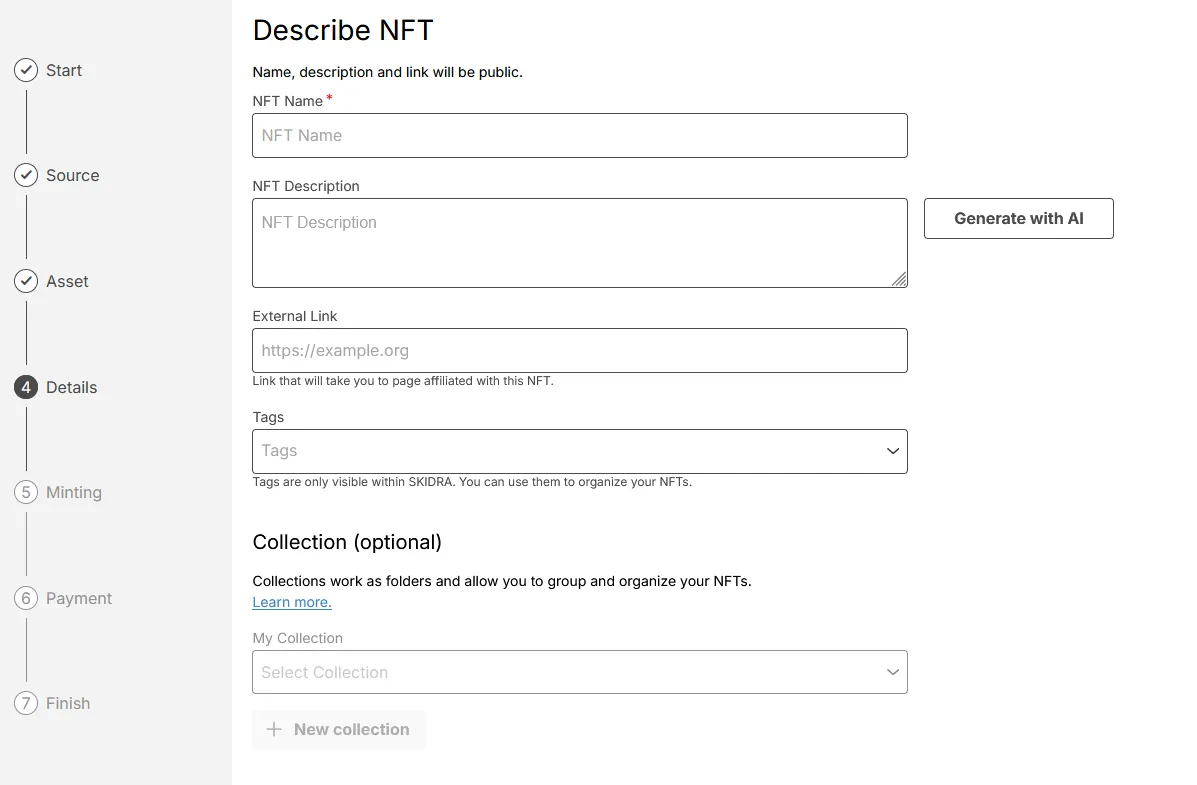Expand the Select Collection chevron arrow

point(892,672)
